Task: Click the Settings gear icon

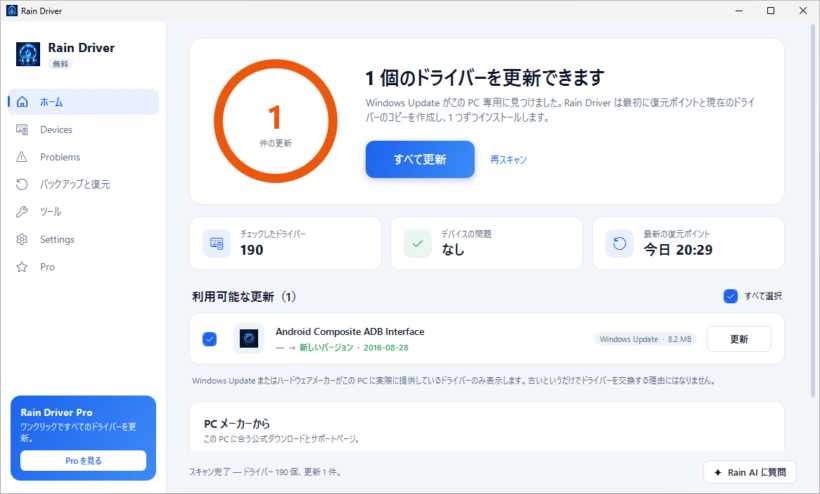Action: click(x=21, y=239)
